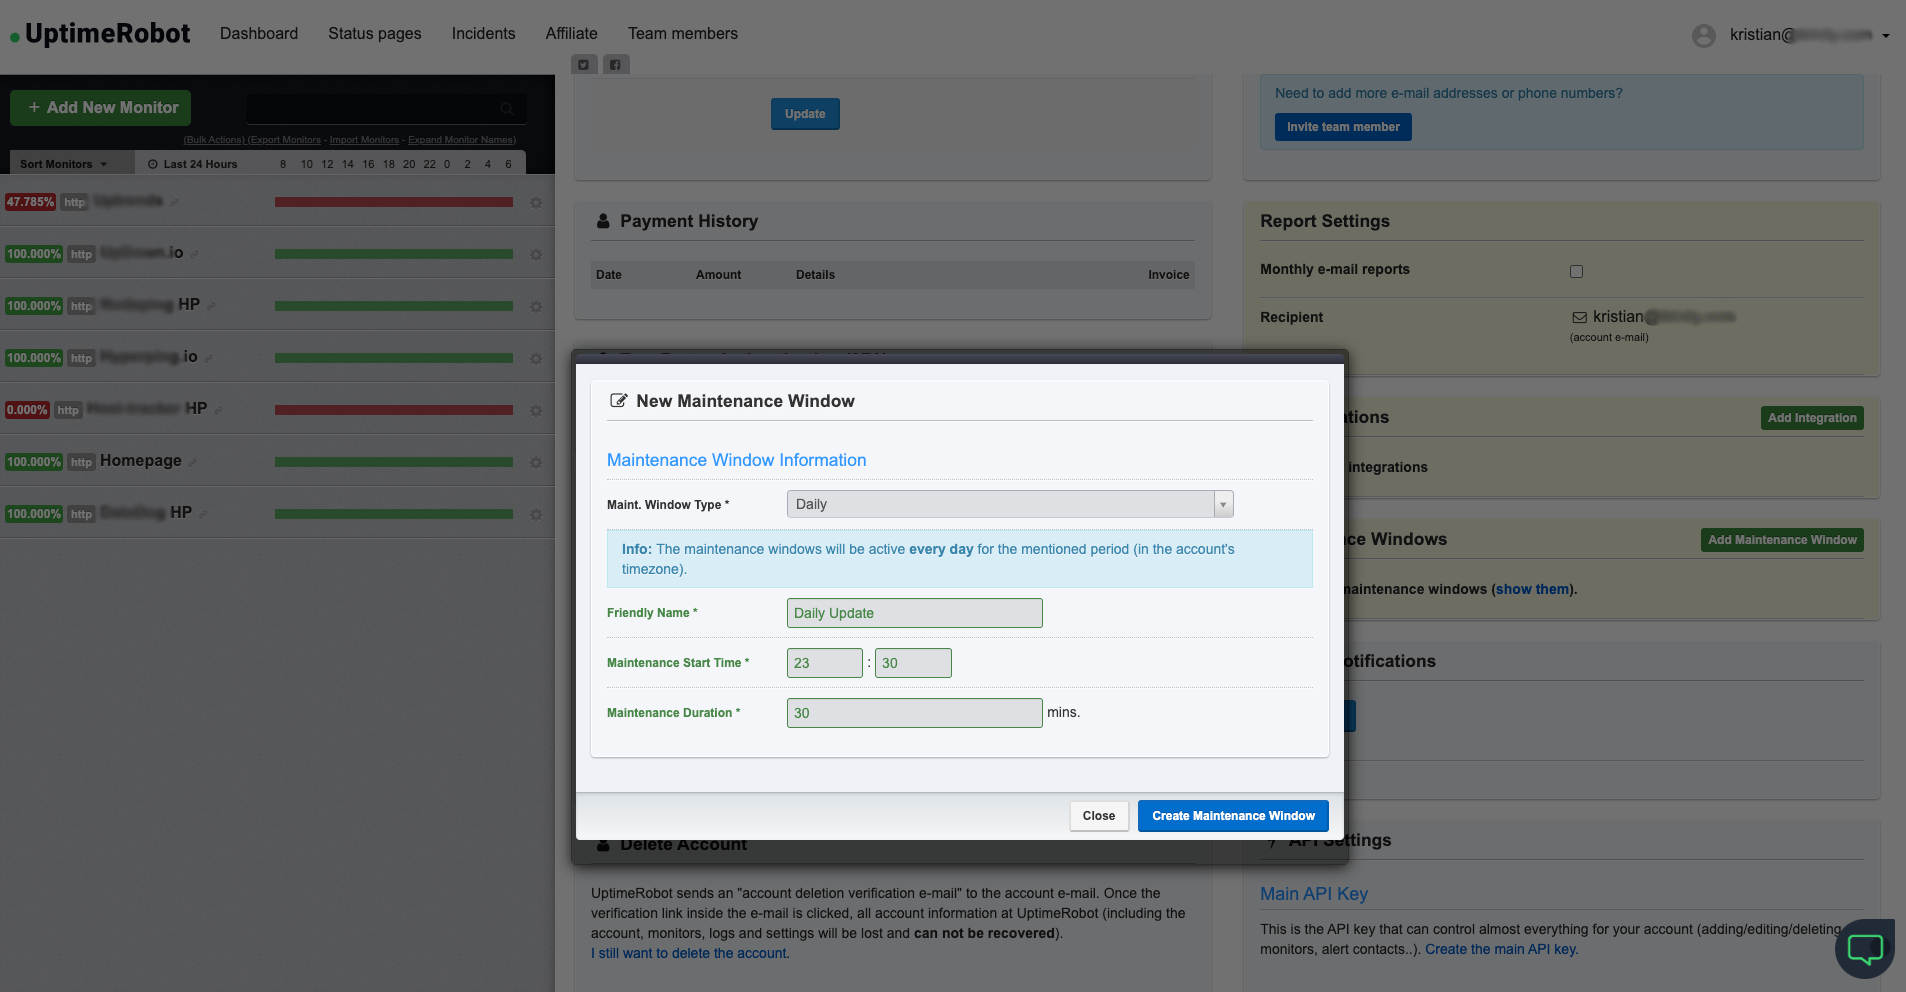
Task: Click the Close button in the dialog
Action: (1099, 816)
